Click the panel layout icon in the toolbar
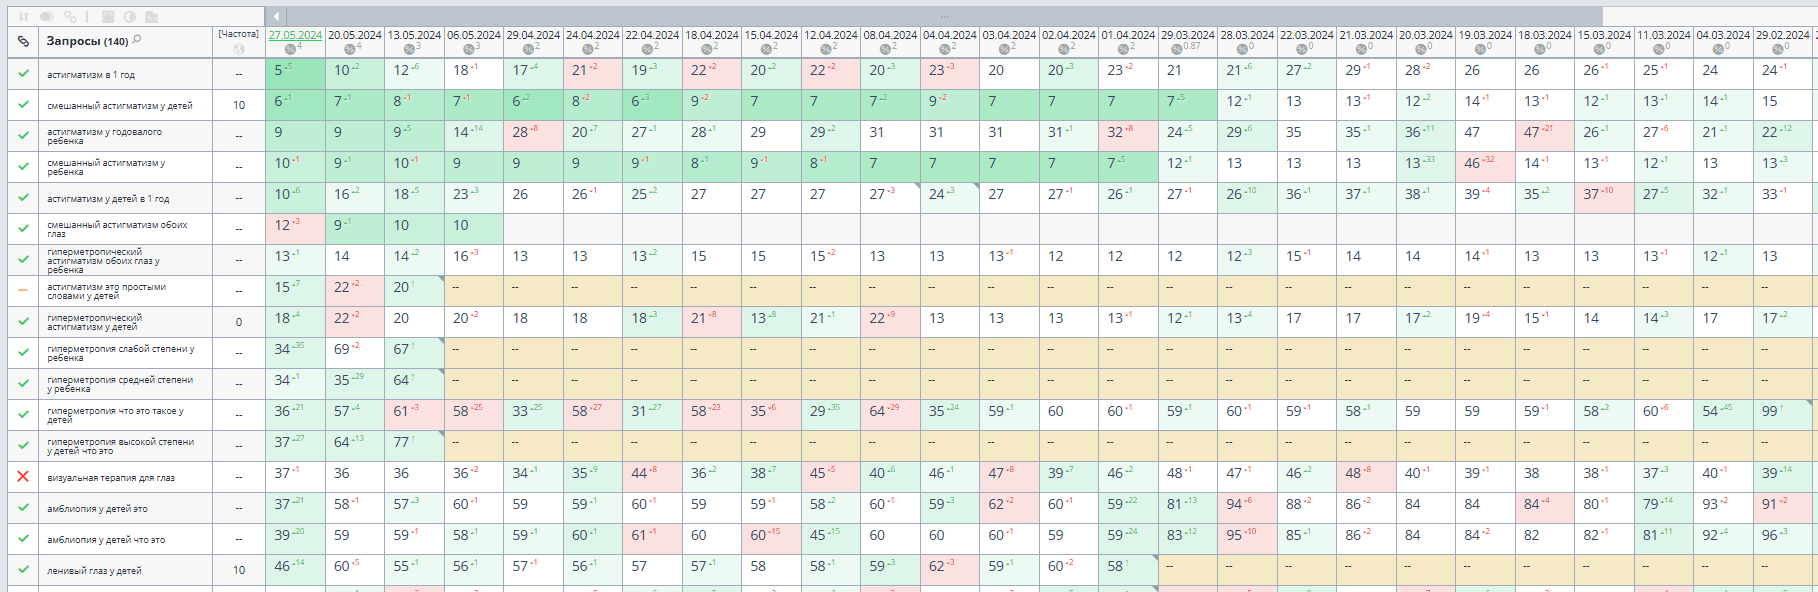 click(x=107, y=17)
